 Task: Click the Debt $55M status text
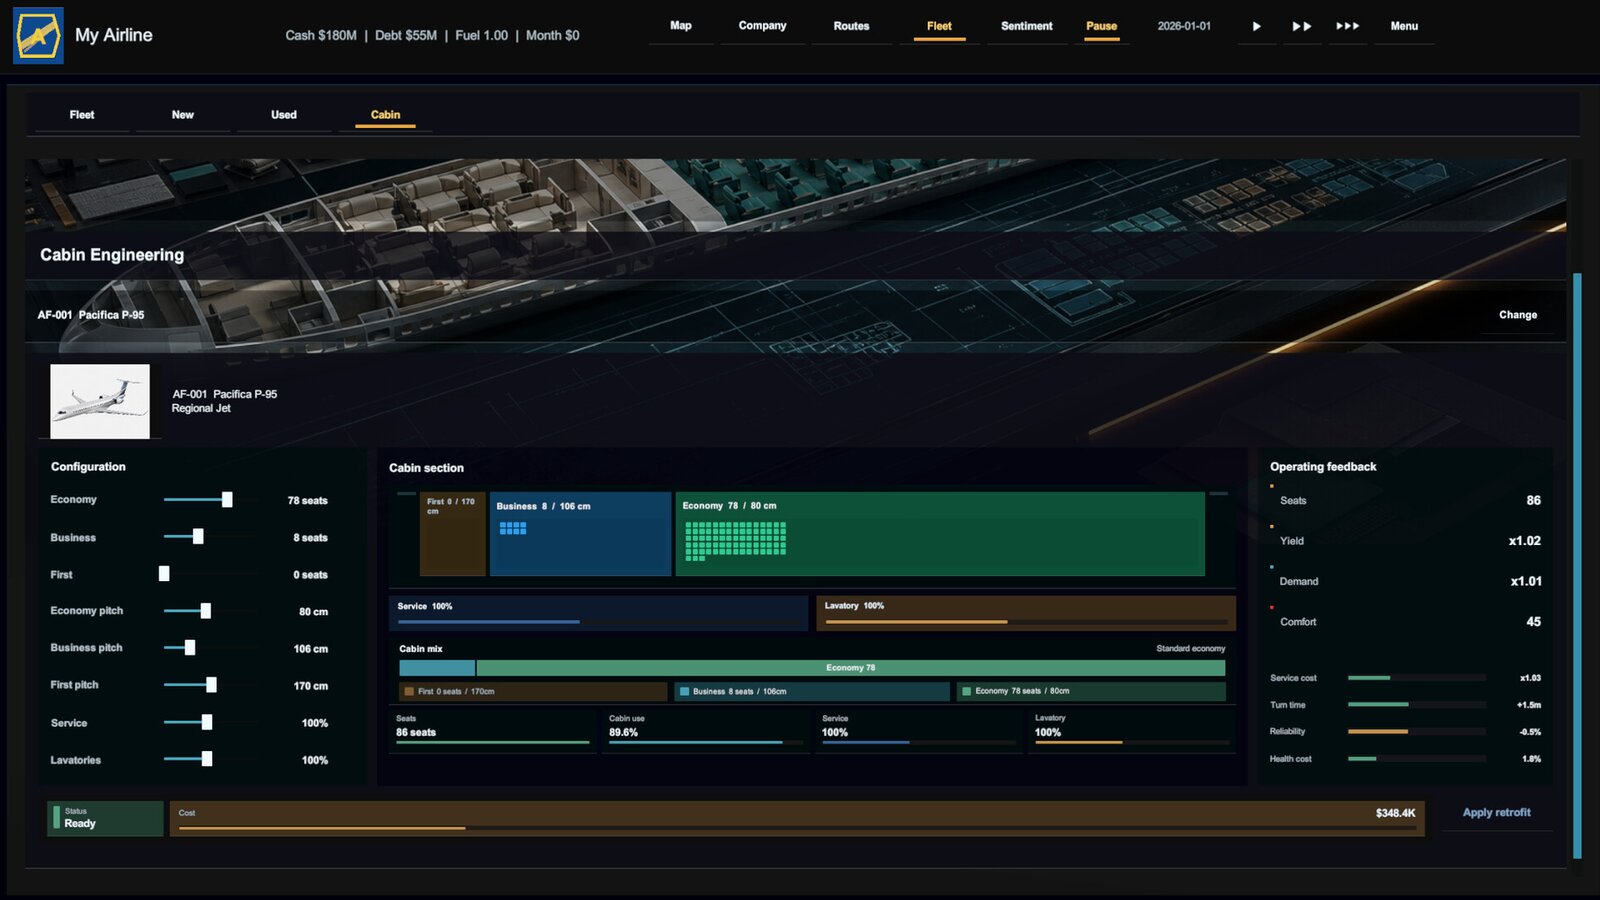tap(406, 35)
